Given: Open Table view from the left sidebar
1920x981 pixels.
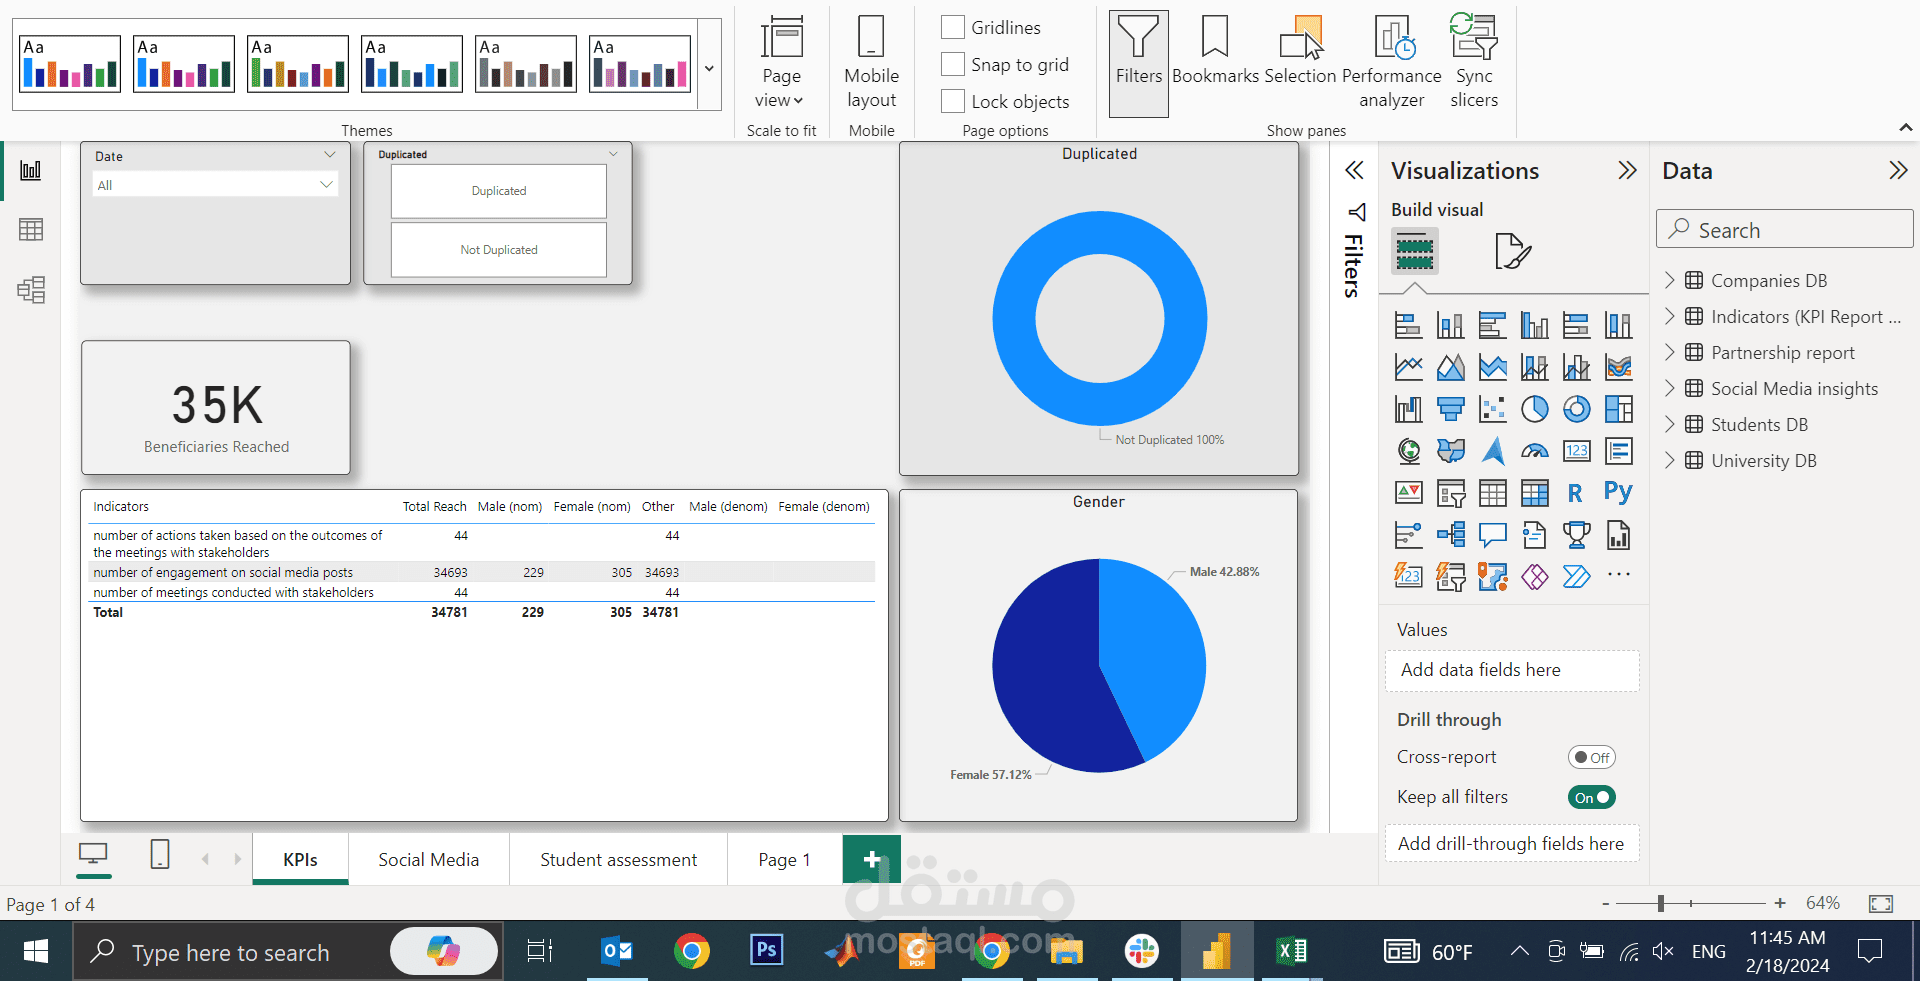Looking at the screenshot, I should (x=30, y=229).
